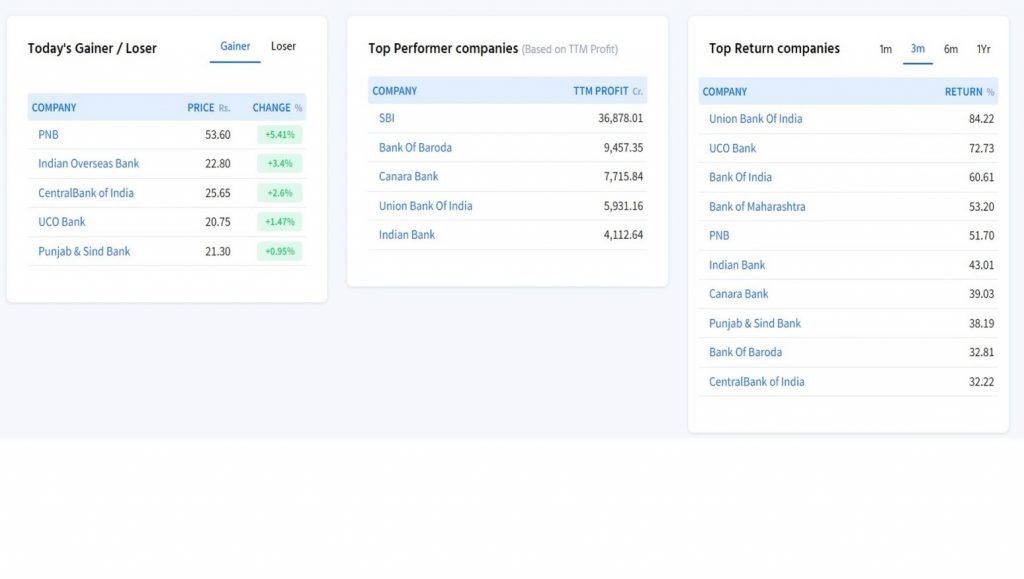Select the return value 84.22

[x=982, y=119]
